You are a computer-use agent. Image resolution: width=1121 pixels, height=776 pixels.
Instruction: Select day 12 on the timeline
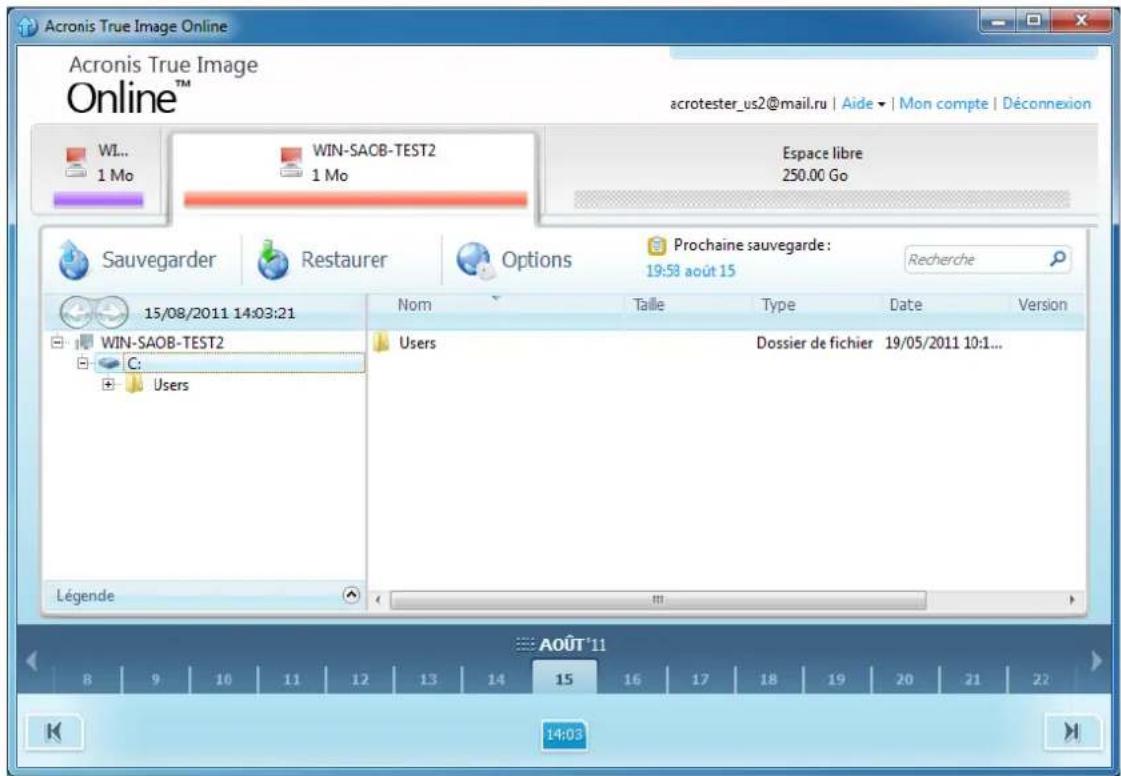[x=360, y=679]
